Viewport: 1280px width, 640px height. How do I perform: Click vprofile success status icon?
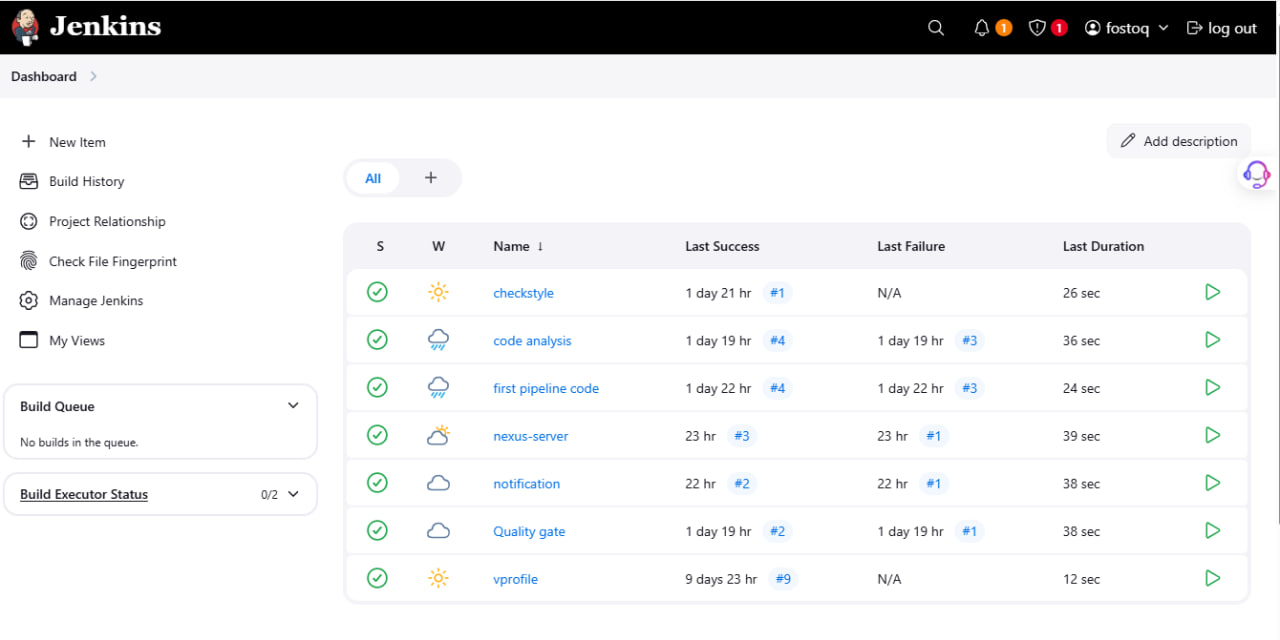point(377,578)
